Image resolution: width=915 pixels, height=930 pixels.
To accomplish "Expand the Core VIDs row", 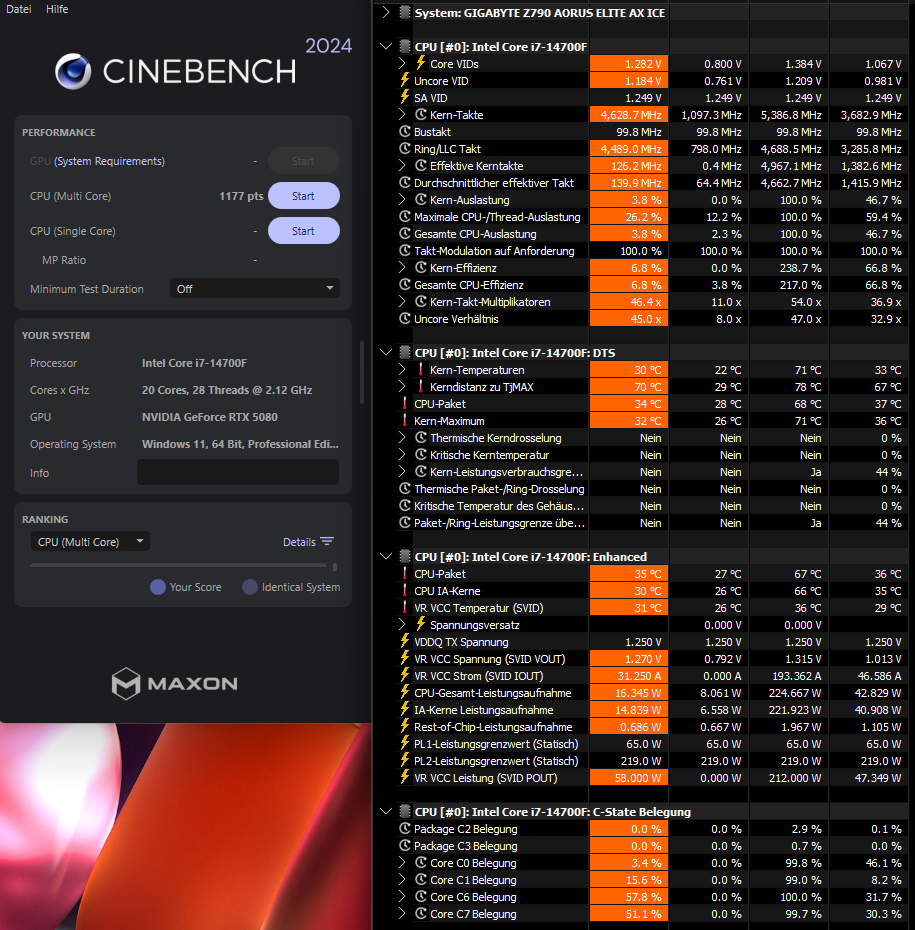I will coord(402,63).
